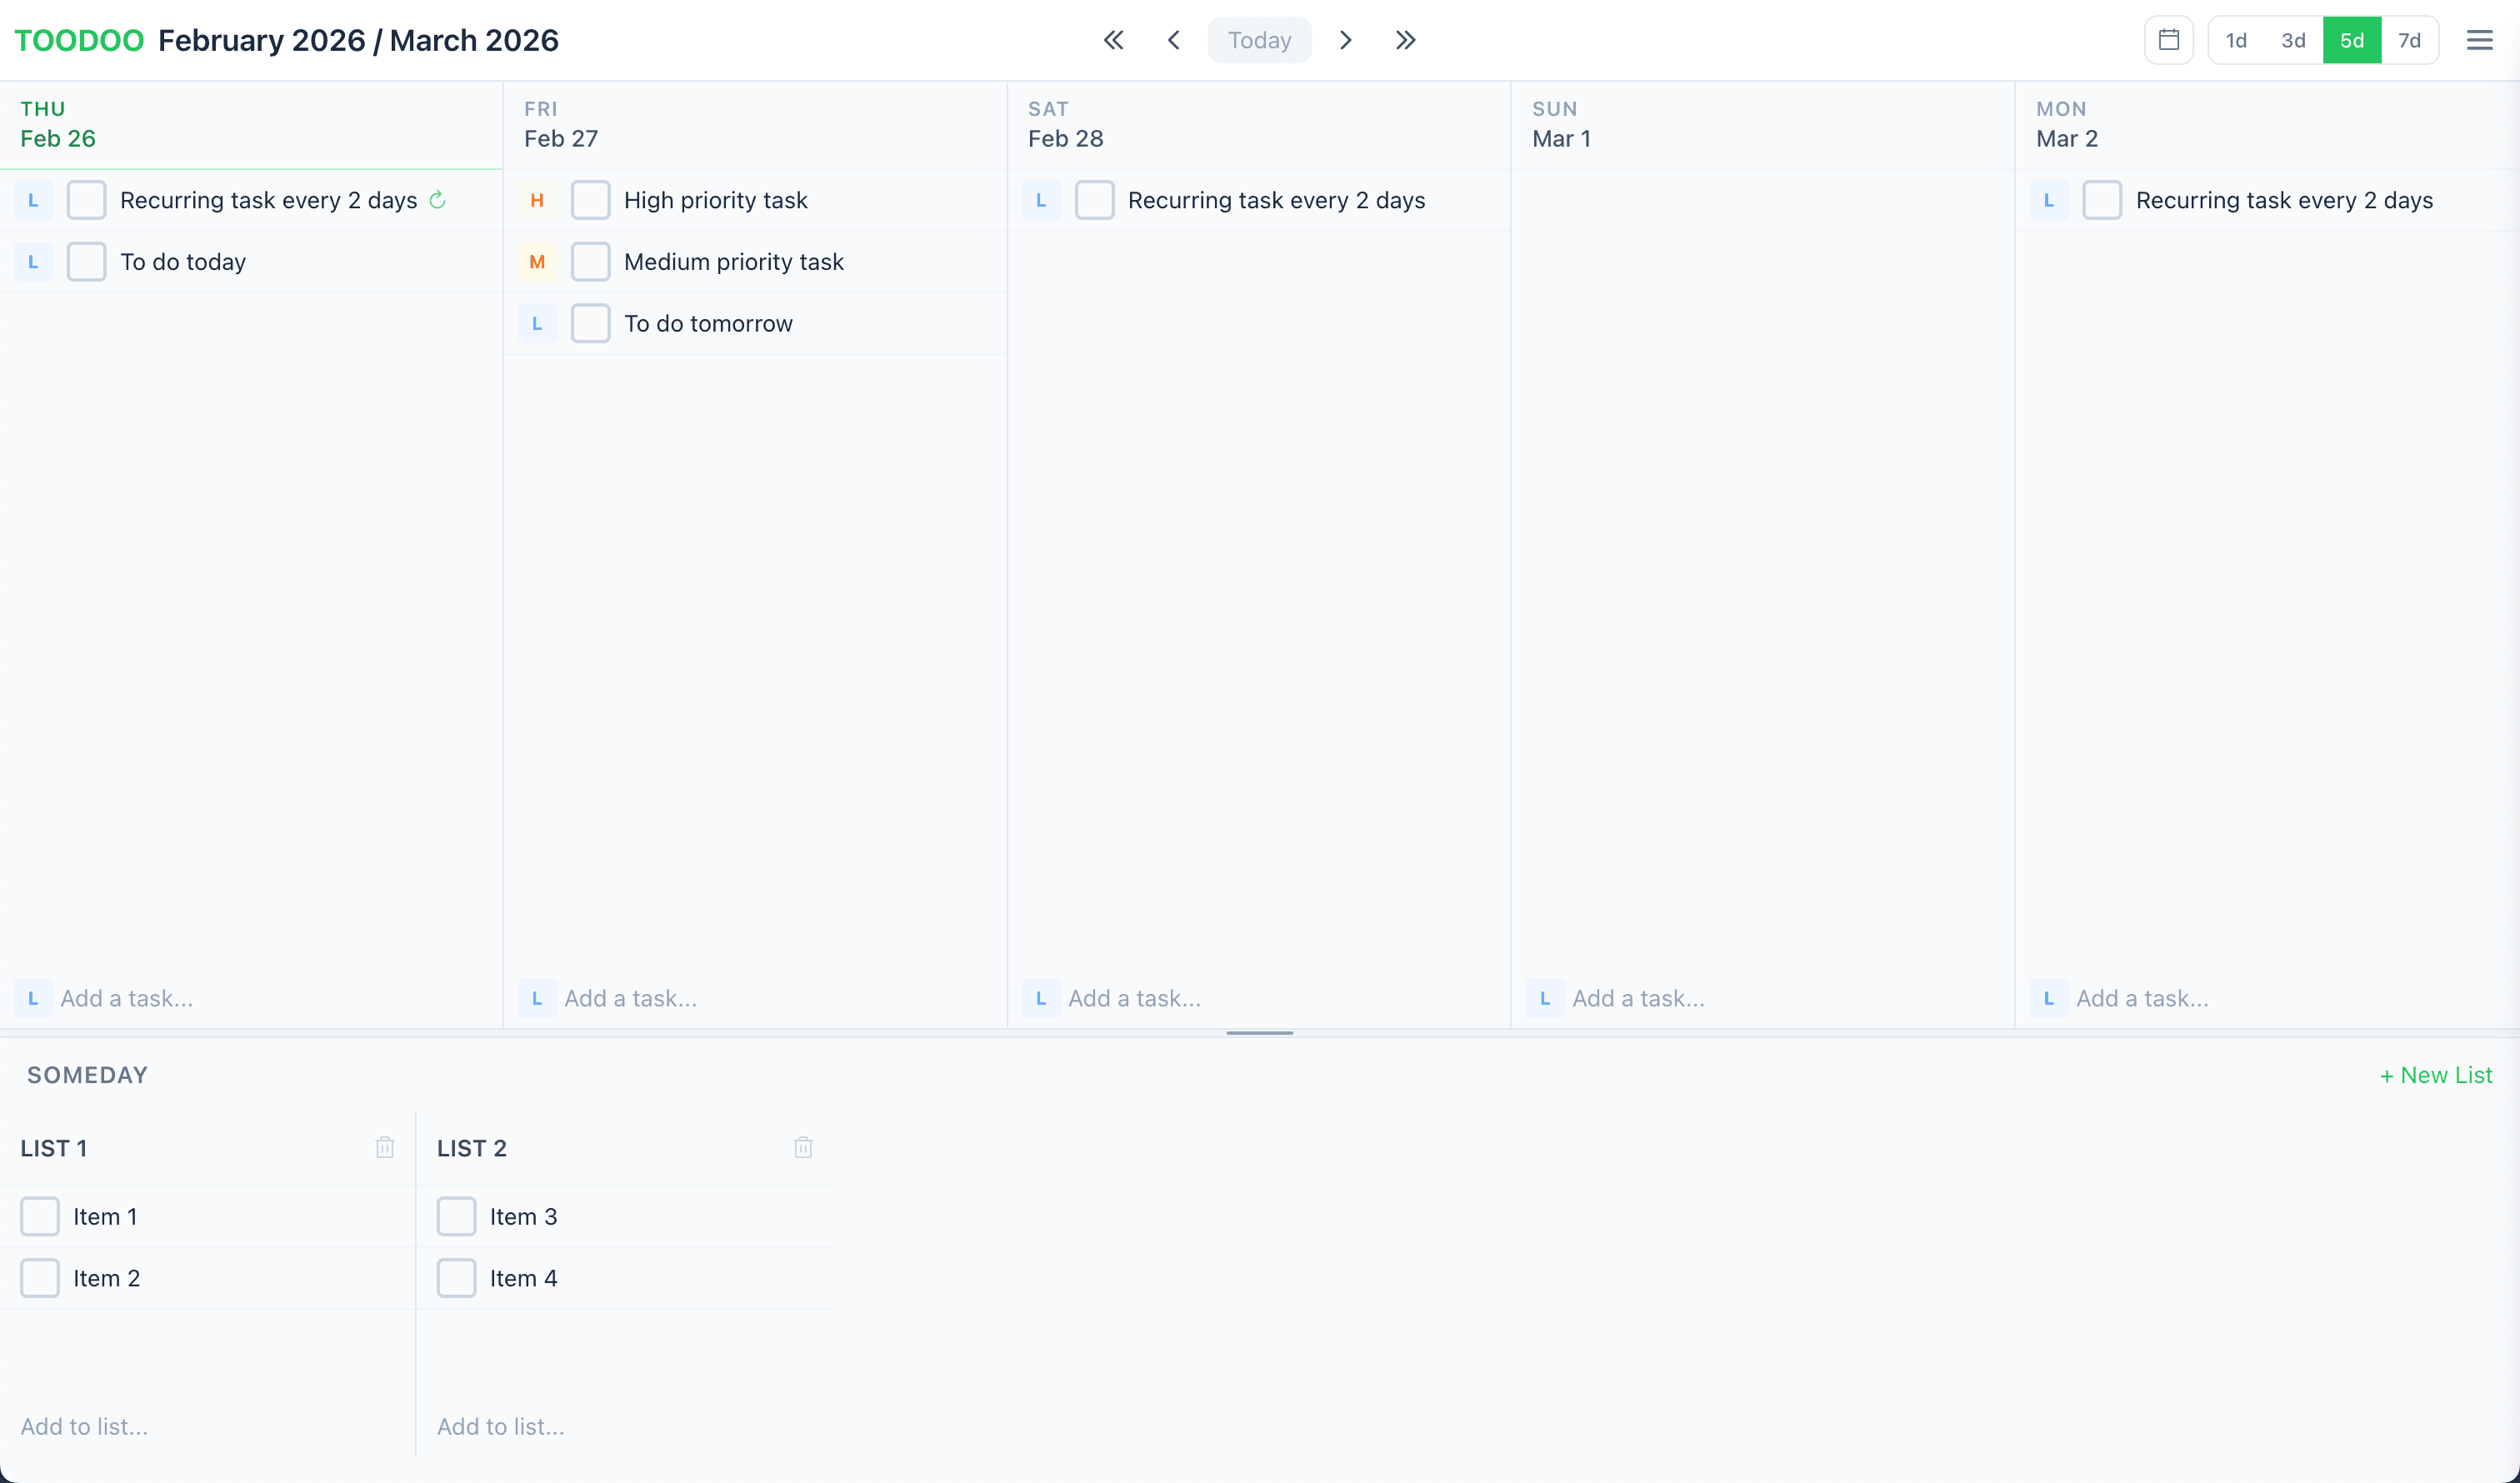Switch to the 7d view
The image size is (2520, 1483).
[x=2409, y=40]
